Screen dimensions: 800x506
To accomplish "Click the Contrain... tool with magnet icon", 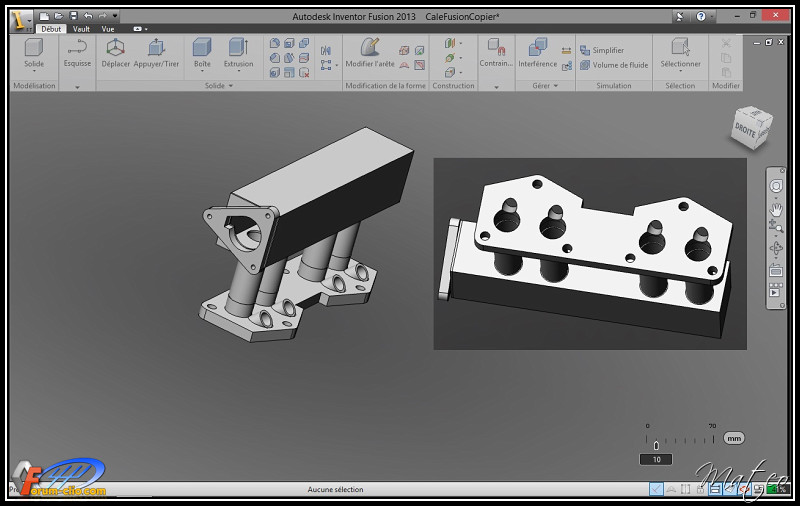I will tap(496, 53).
